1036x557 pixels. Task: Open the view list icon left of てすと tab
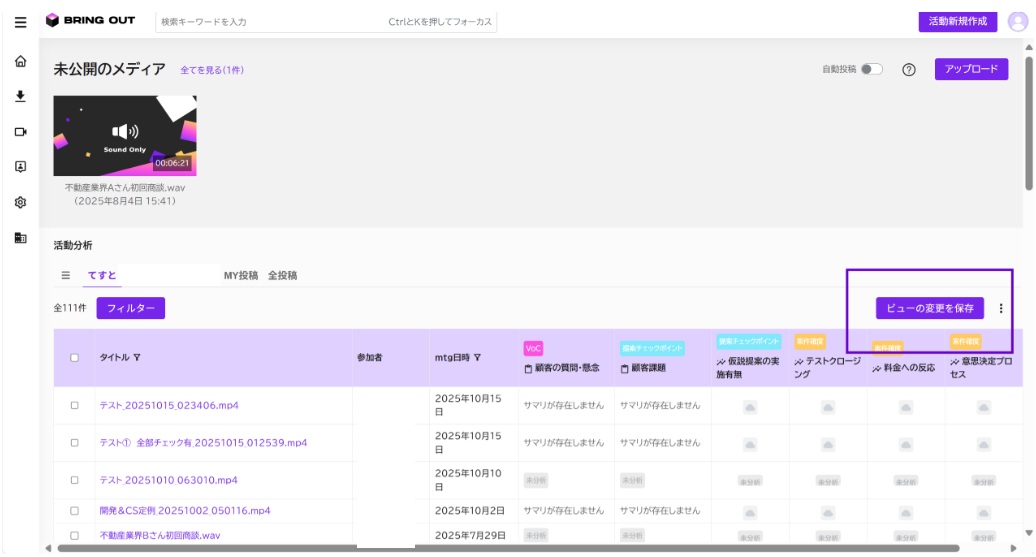pos(65,275)
